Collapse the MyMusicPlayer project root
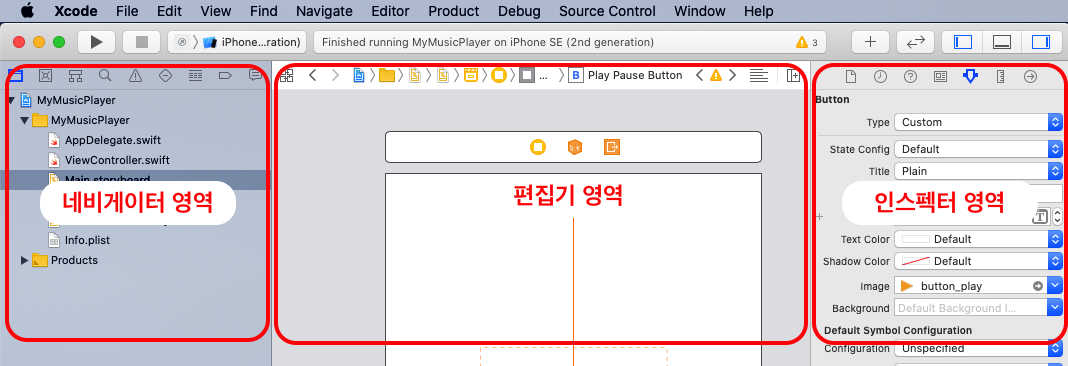This screenshot has height=366, width=1068. coord(11,101)
